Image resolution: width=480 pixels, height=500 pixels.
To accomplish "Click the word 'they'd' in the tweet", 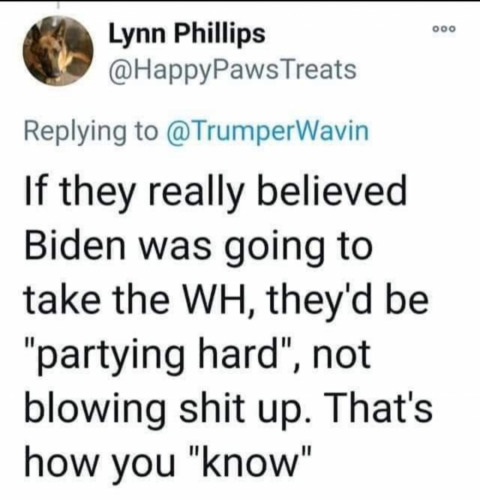I will [320, 301].
